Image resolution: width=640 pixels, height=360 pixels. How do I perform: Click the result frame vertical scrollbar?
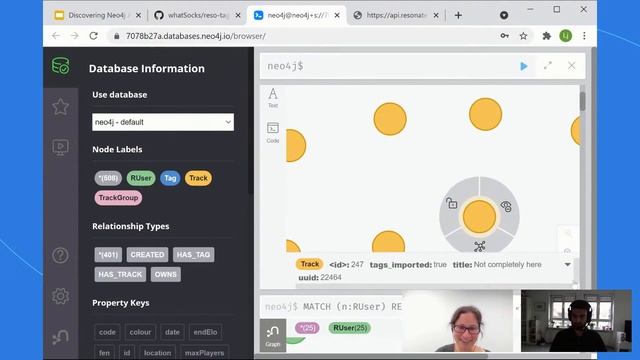tap(582, 101)
